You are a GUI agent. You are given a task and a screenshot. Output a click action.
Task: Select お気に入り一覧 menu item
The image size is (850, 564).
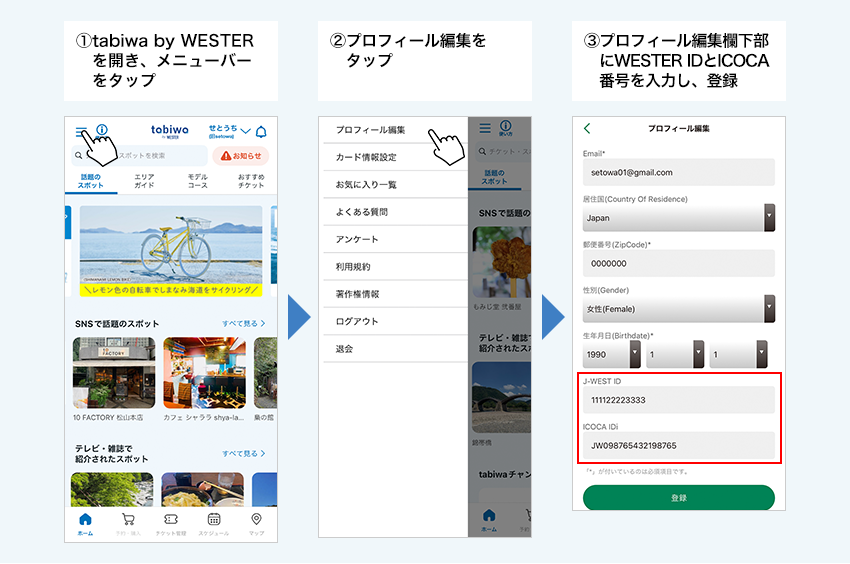tap(395, 184)
